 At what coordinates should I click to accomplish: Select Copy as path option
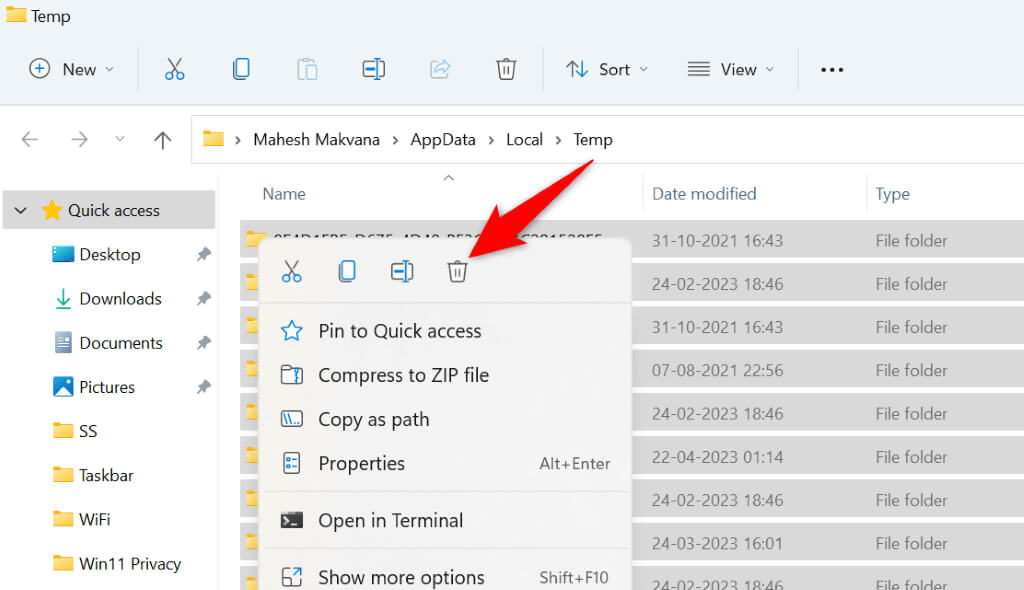click(x=373, y=419)
